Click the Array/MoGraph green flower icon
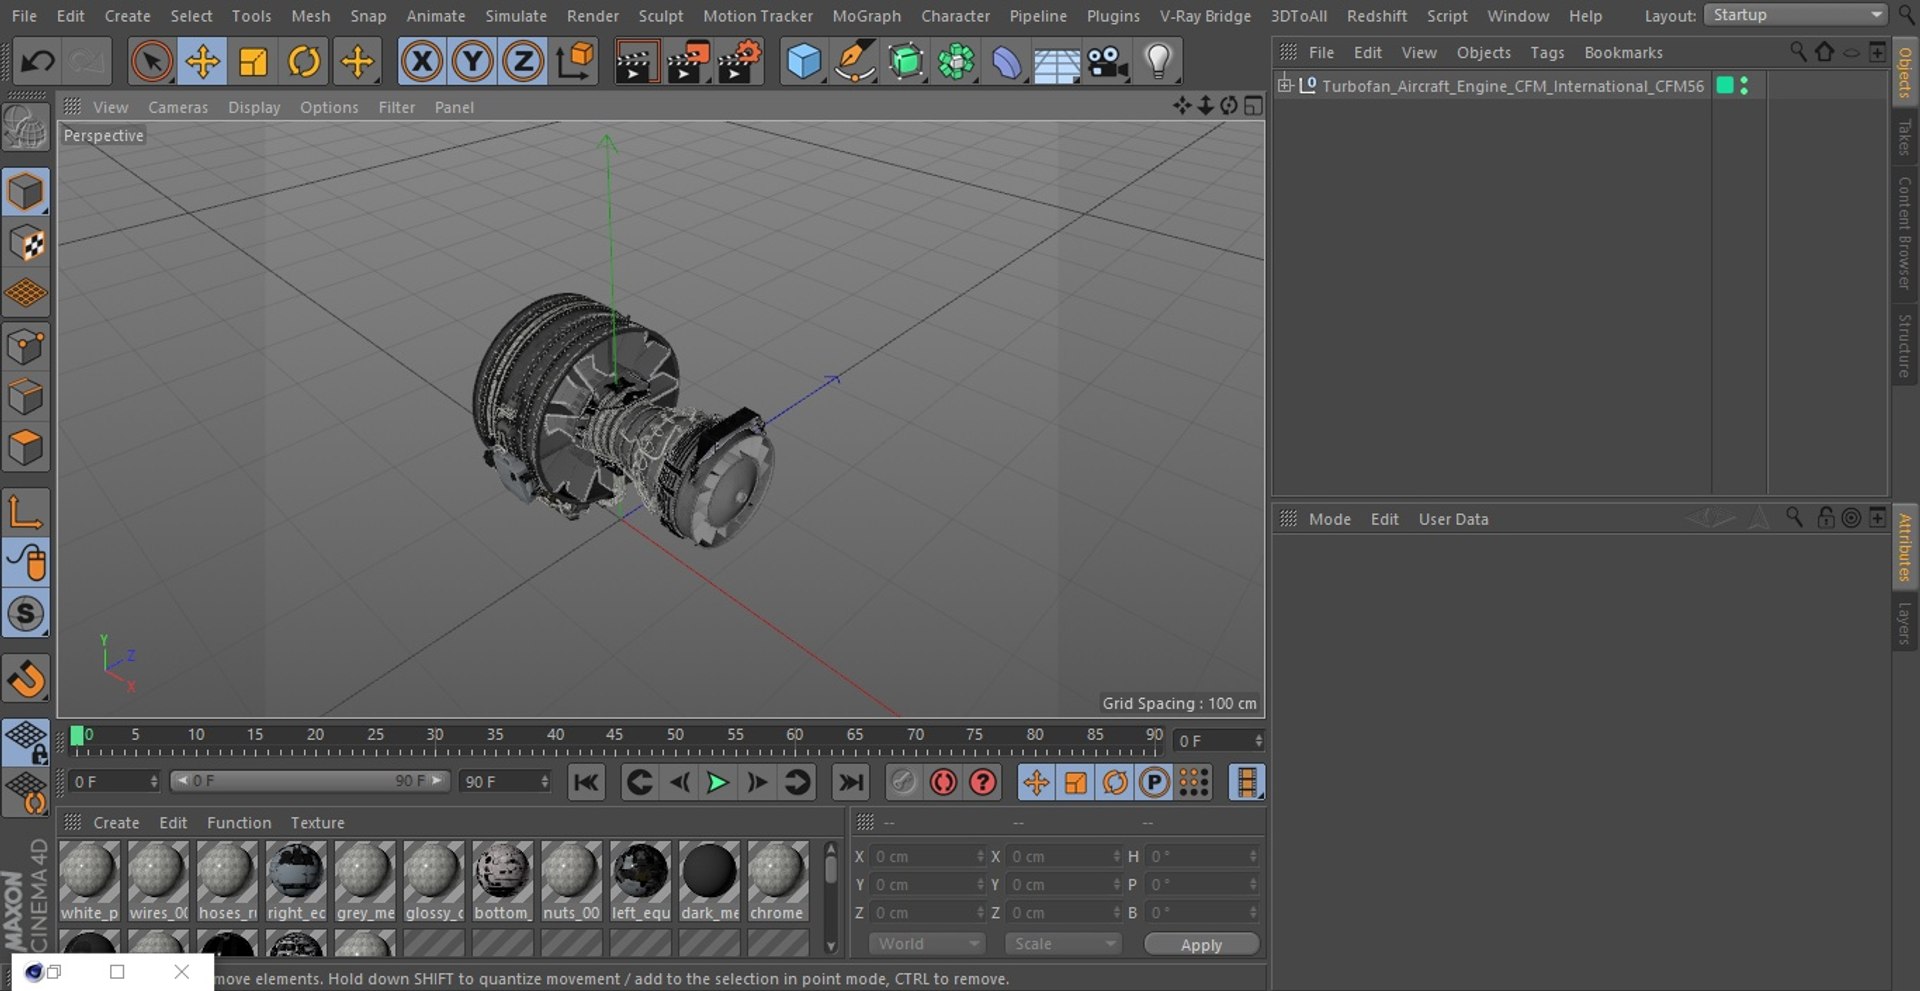Viewport: 1920px width, 991px height. click(956, 62)
